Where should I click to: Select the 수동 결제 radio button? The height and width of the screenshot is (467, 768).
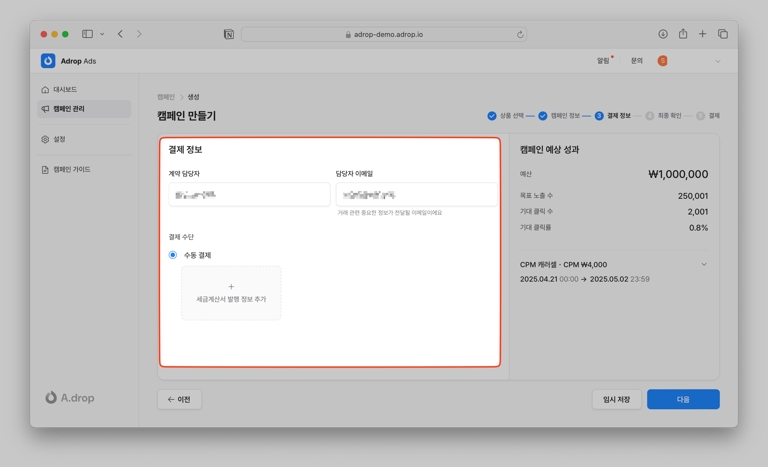(173, 255)
